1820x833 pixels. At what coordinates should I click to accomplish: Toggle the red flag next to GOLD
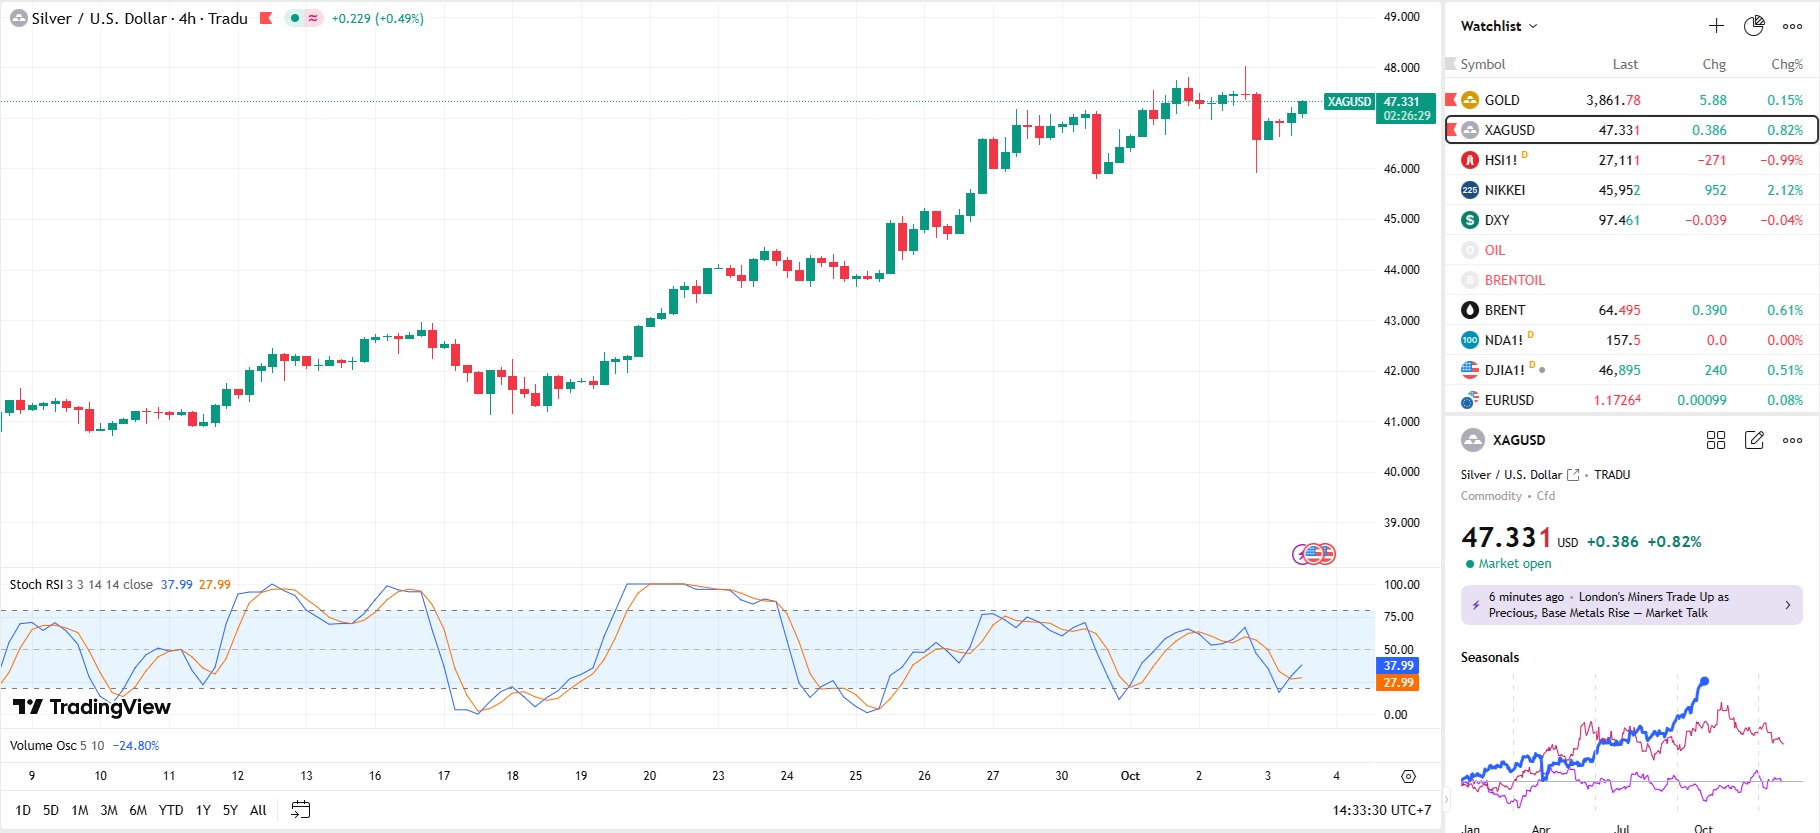pos(1451,100)
